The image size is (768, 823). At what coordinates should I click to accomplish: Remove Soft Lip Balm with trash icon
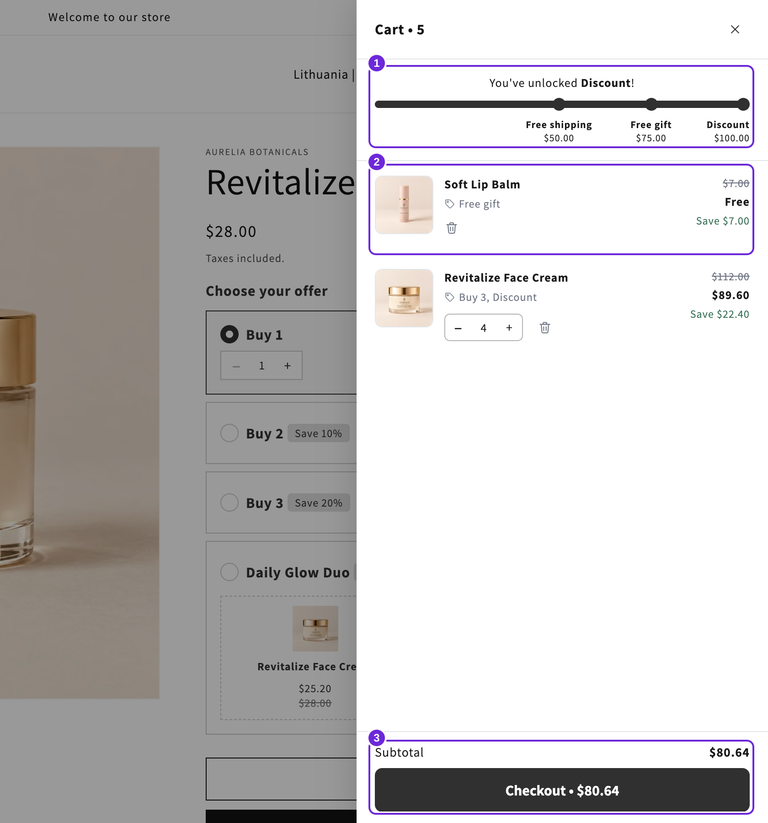click(x=451, y=228)
